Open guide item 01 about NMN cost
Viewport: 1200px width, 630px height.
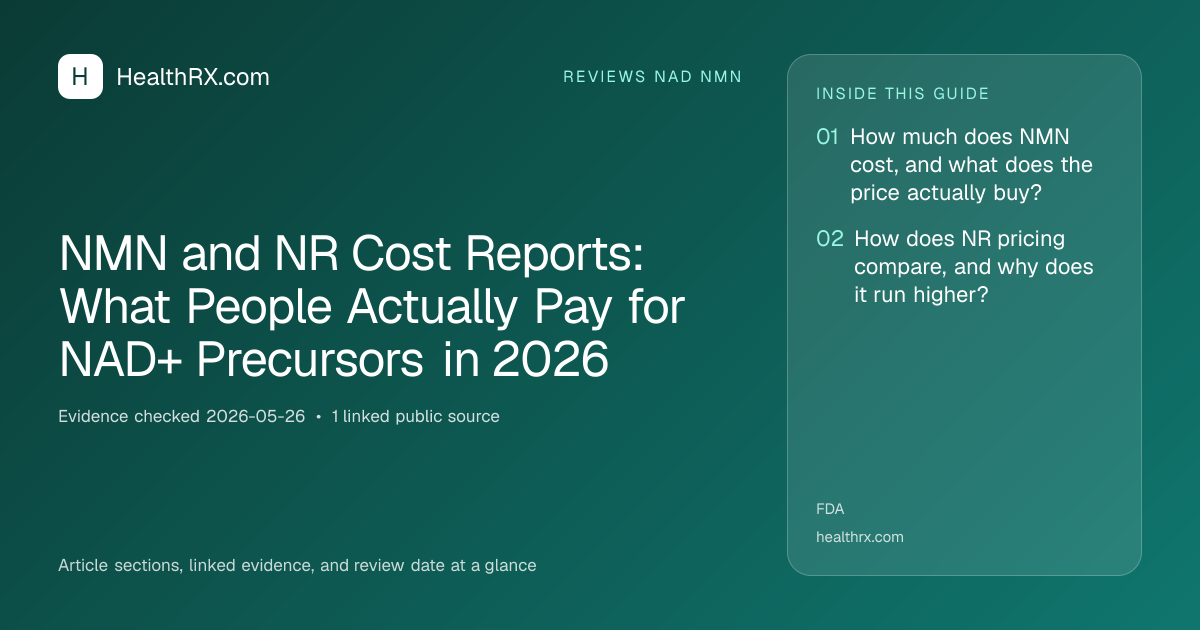[x=955, y=165]
